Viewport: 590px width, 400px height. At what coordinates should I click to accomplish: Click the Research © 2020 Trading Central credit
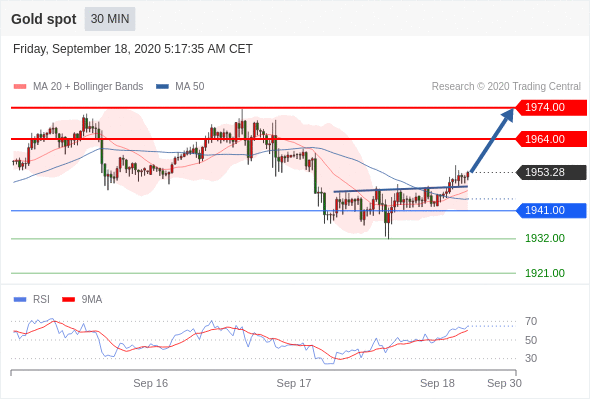[506, 87]
